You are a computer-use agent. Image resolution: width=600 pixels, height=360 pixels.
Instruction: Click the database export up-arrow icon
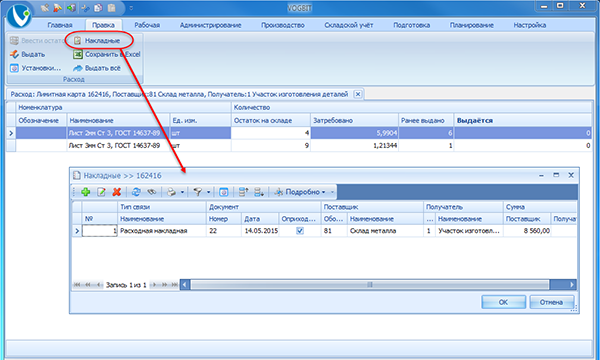click(243, 192)
